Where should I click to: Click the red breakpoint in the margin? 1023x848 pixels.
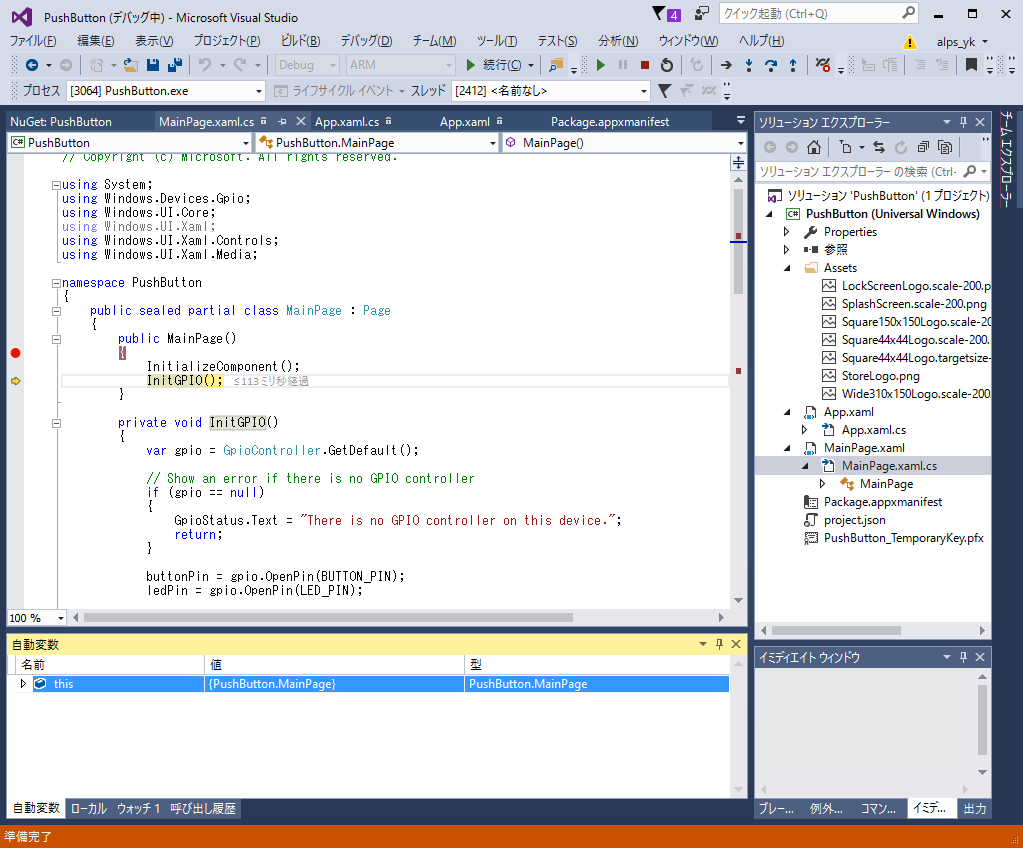(x=16, y=353)
